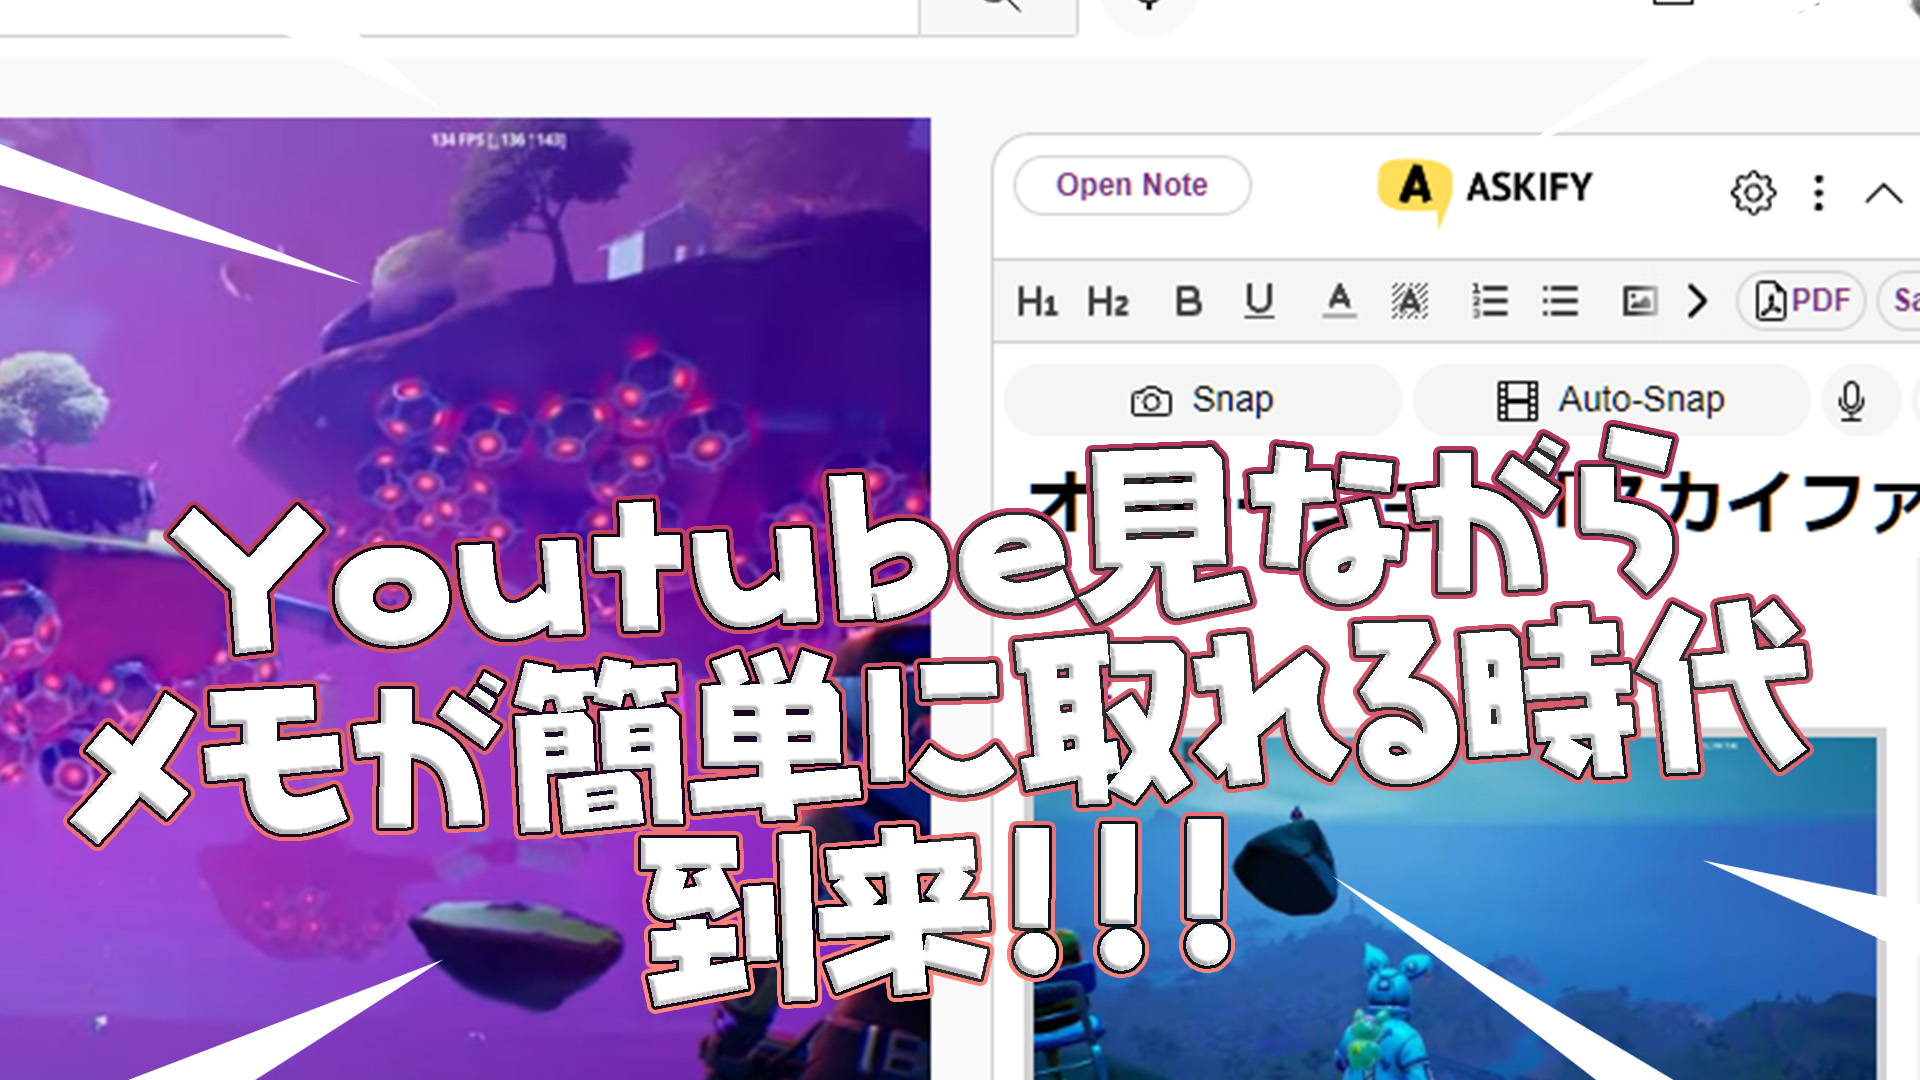Collapse the Askify panel with chevron

[x=1883, y=193]
